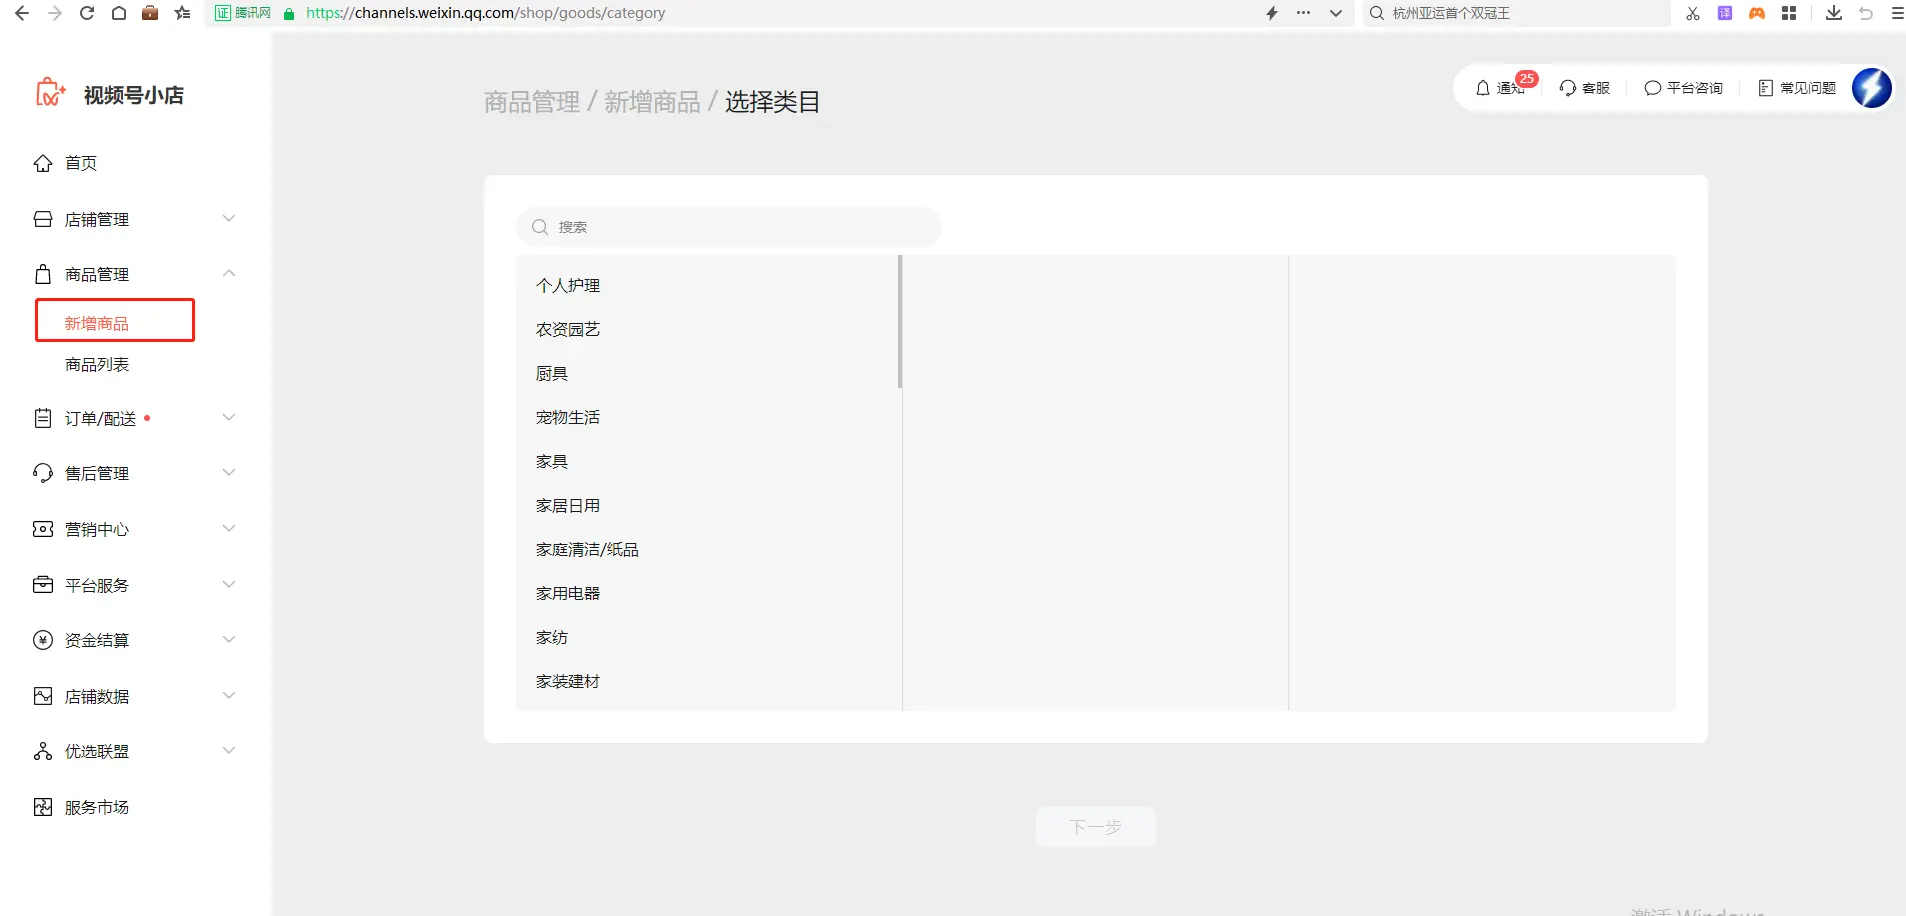Open the FAQ document icon
Viewport: 1906px width, 916px height.
[1766, 88]
